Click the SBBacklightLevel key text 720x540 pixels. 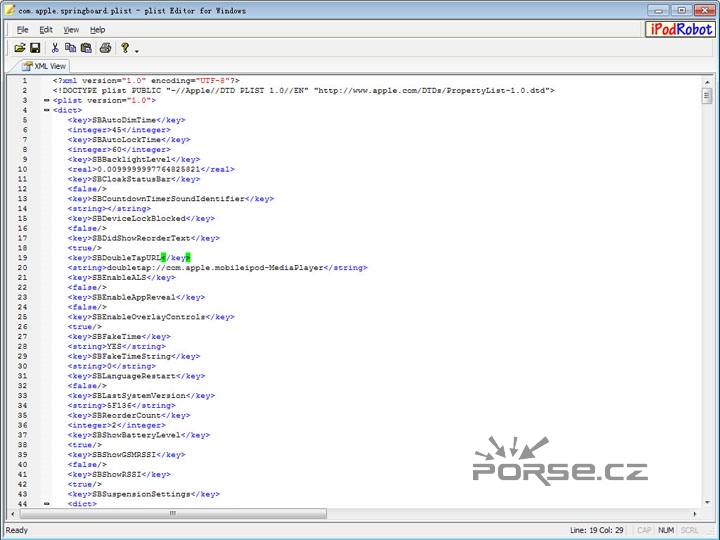point(131,159)
